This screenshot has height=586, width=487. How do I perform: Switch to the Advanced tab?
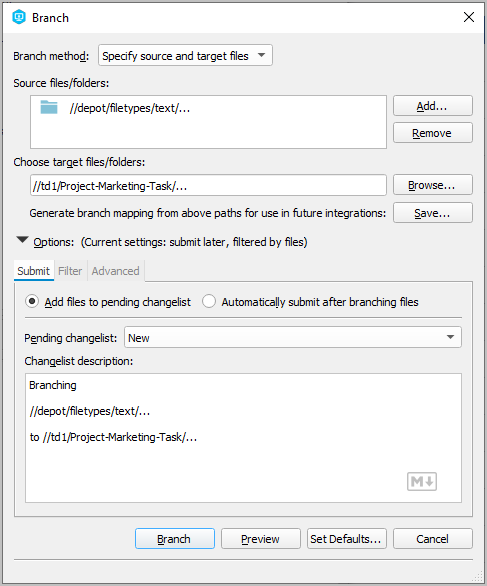click(115, 271)
